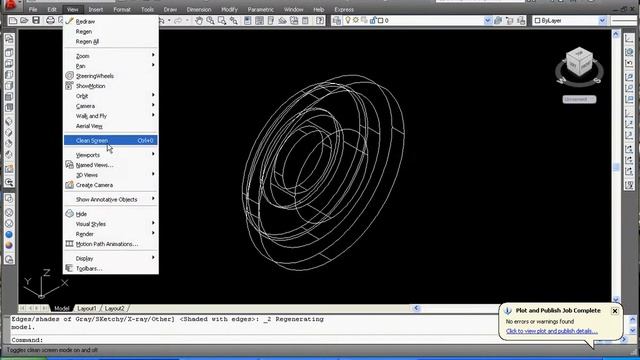Click the Save floppy disk icon
This screenshot has height=360, width=640.
36,20
